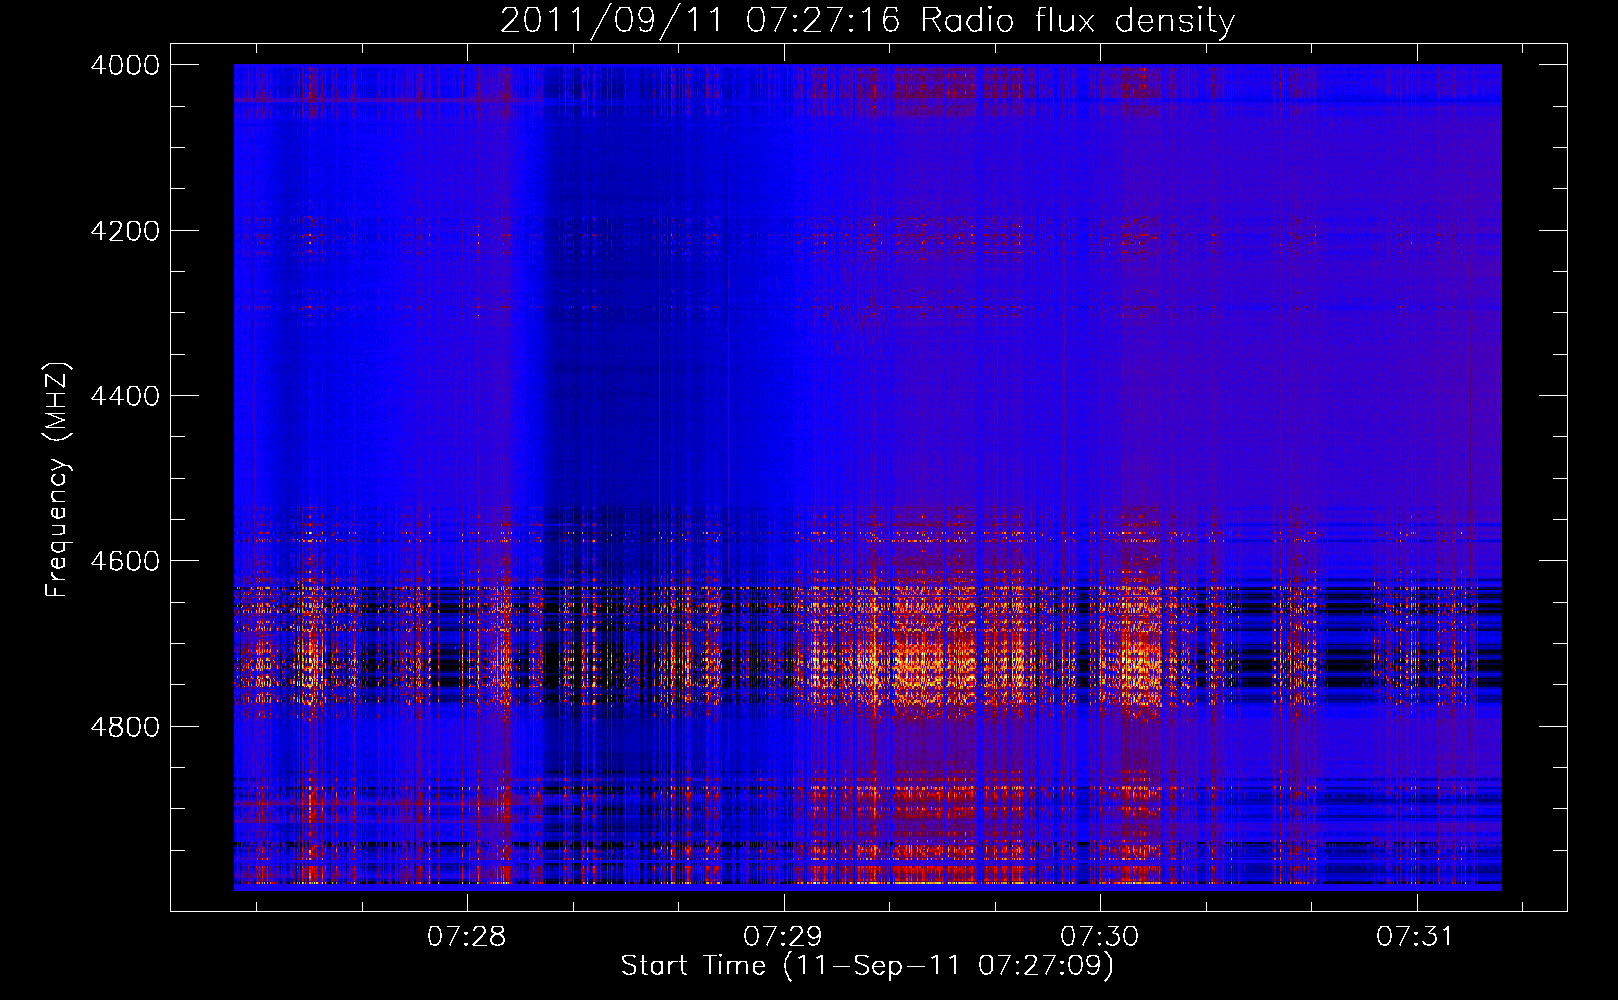Click the '4400' frequency axis label
Screen dimensions: 1618x1000
(x=124, y=396)
